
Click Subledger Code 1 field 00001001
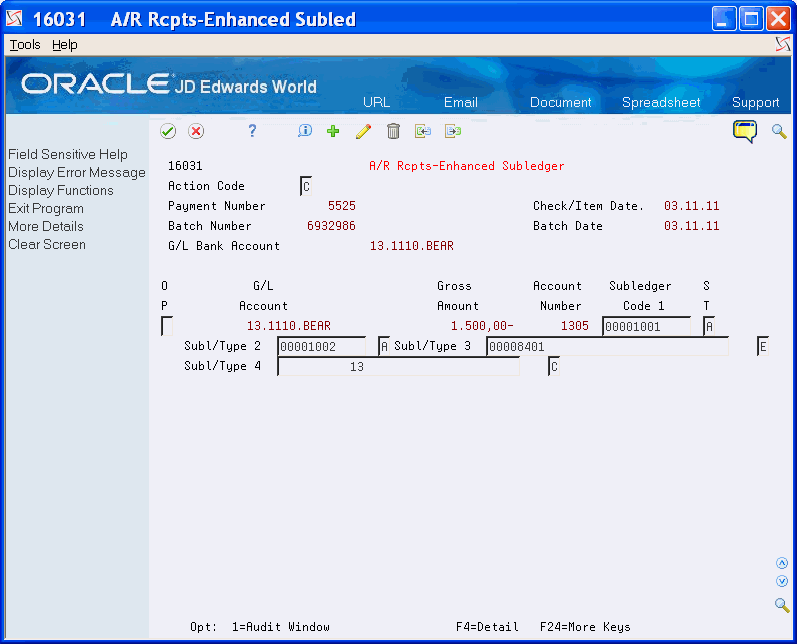(x=647, y=326)
